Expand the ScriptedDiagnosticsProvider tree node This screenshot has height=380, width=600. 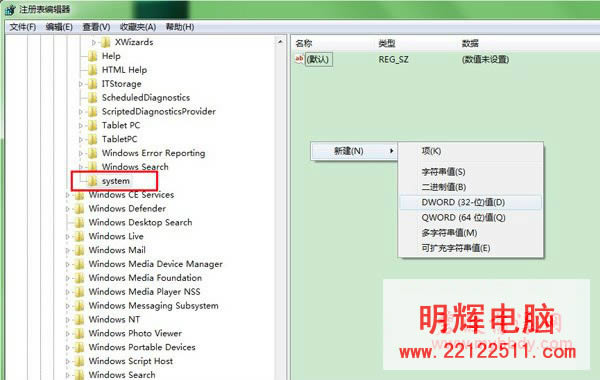coord(80,111)
